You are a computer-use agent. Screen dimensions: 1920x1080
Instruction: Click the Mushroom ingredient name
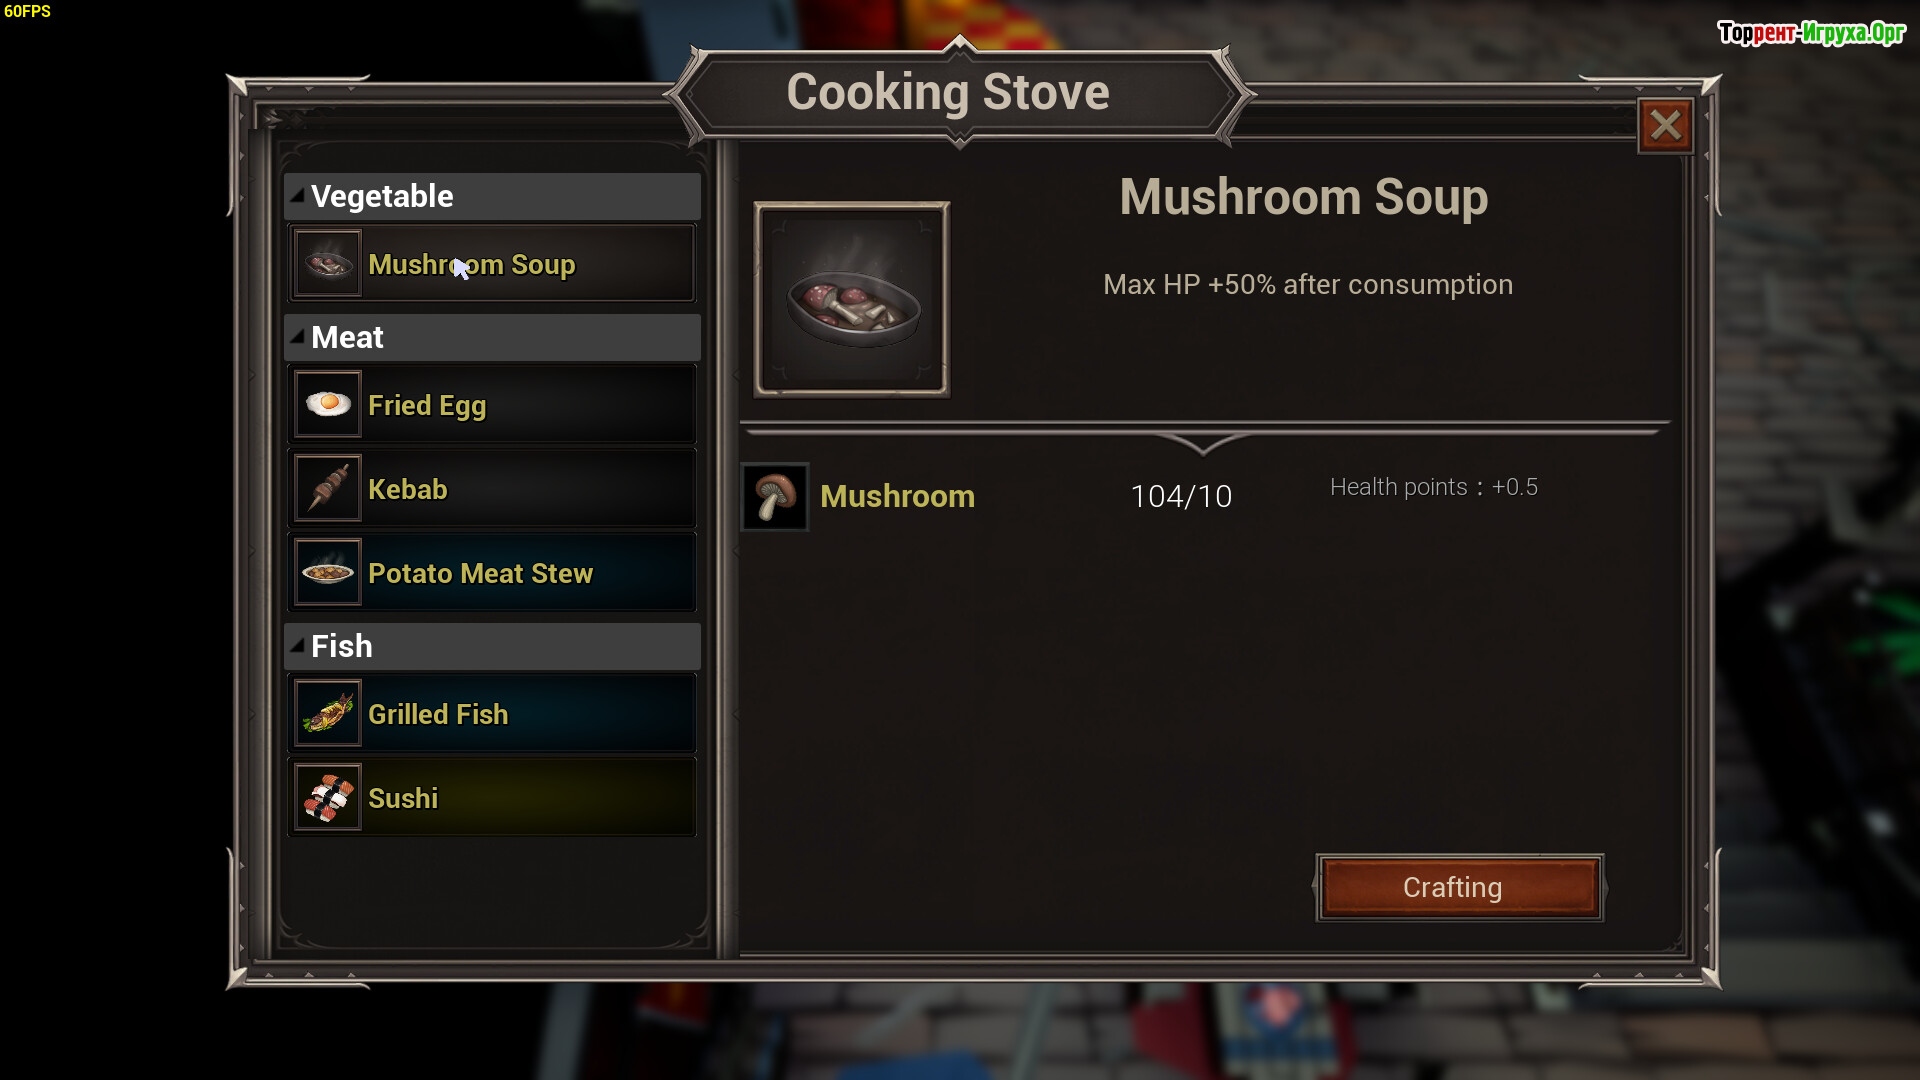(x=897, y=496)
